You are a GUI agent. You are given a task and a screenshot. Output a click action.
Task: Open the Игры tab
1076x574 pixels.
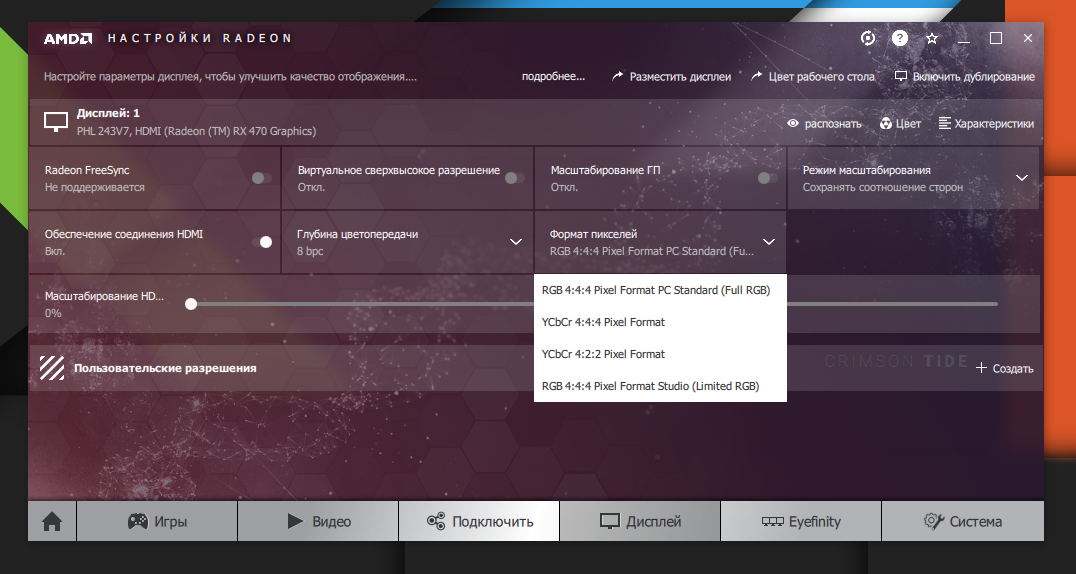pos(157,522)
